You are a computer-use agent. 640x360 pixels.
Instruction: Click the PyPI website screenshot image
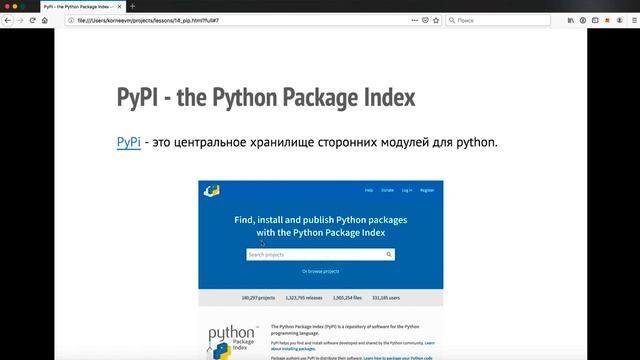[x=321, y=270]
